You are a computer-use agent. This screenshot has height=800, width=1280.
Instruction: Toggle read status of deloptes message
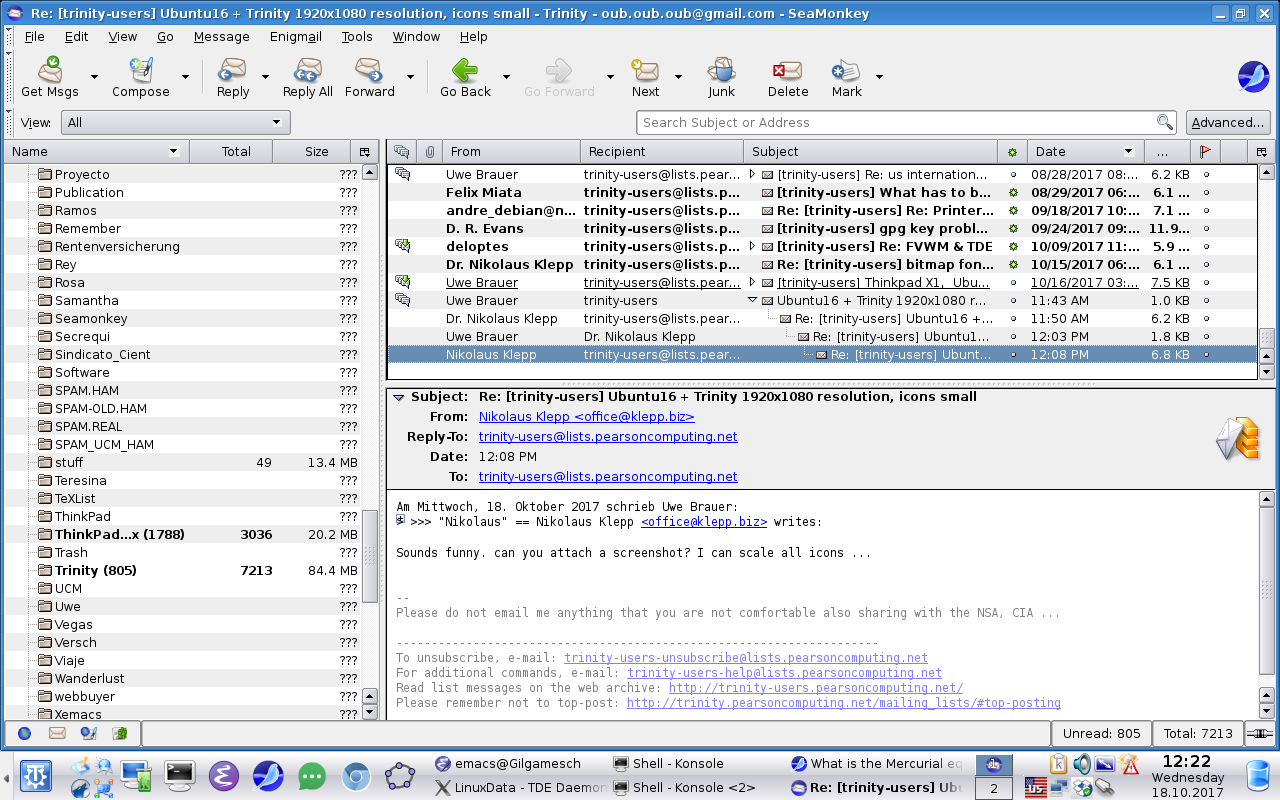pyautogui.click(x=1013, y=246)
